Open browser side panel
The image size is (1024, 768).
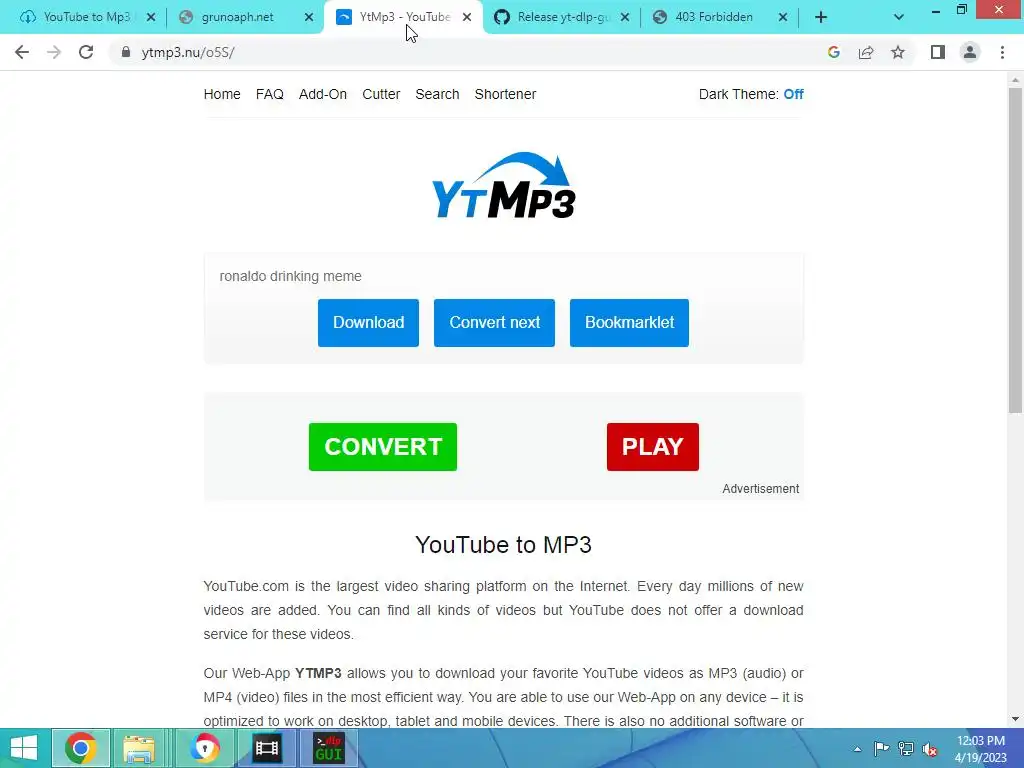tap(938, 52)
